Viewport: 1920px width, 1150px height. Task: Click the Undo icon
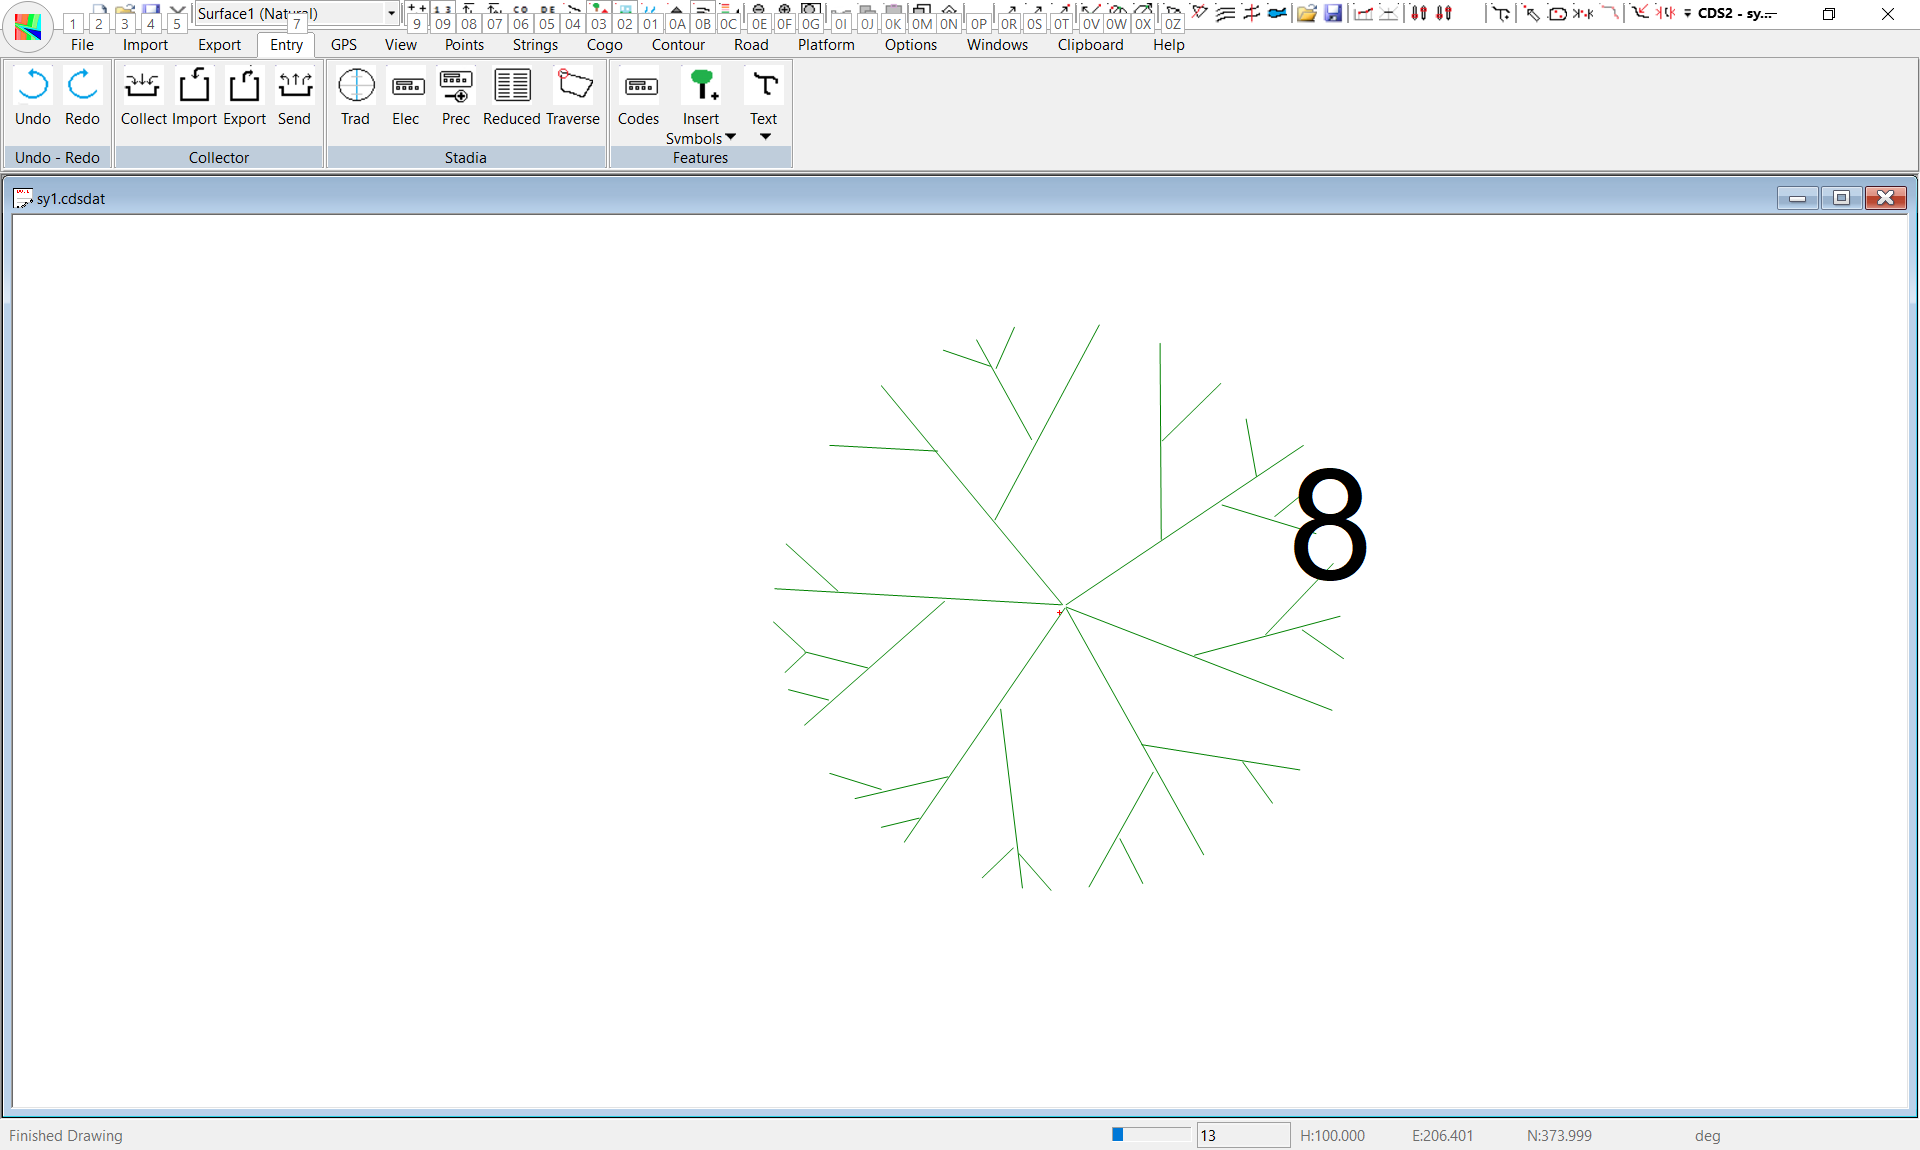click(33, 87)
